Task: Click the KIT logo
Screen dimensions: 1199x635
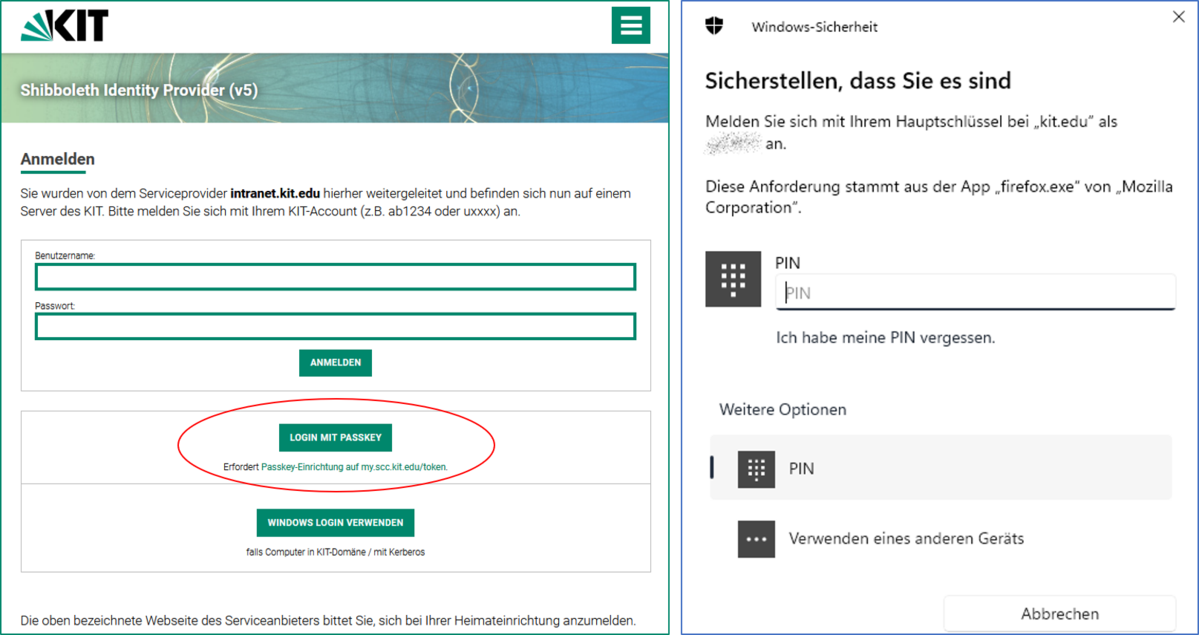Action: pyautogui.click(x=65, y=26)
